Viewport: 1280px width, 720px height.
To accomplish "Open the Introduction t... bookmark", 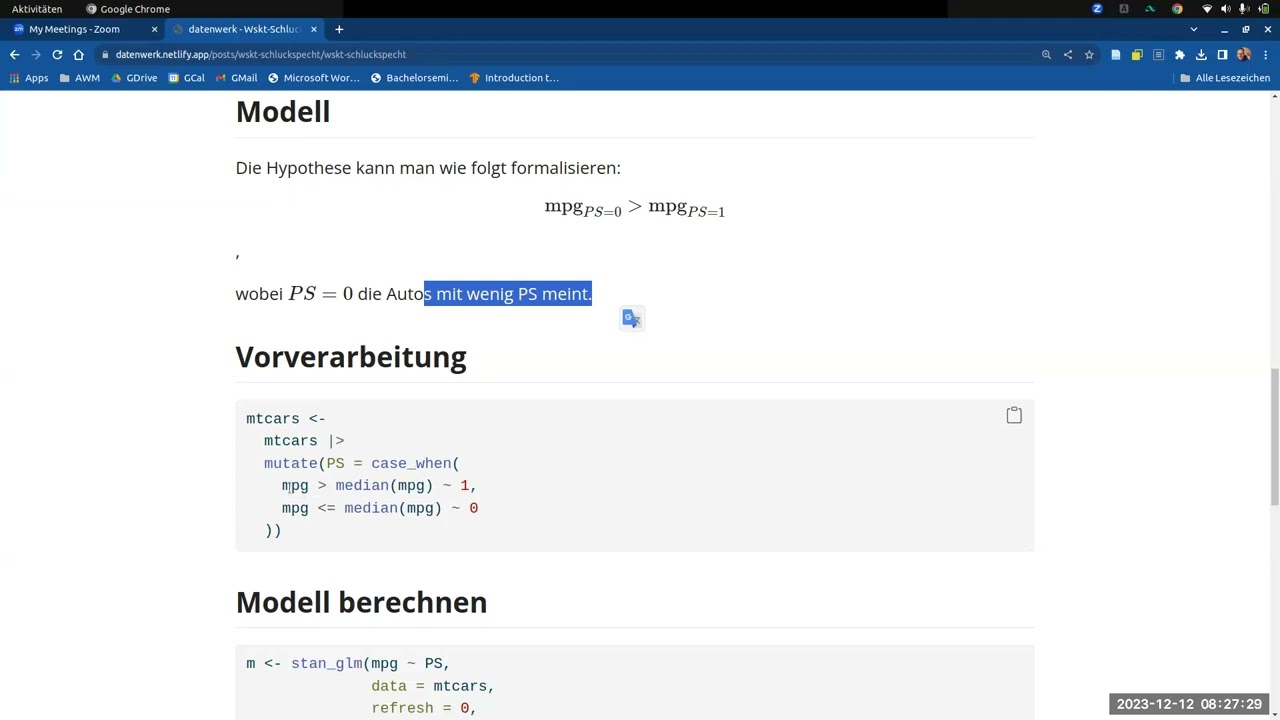I will point(514,78).
